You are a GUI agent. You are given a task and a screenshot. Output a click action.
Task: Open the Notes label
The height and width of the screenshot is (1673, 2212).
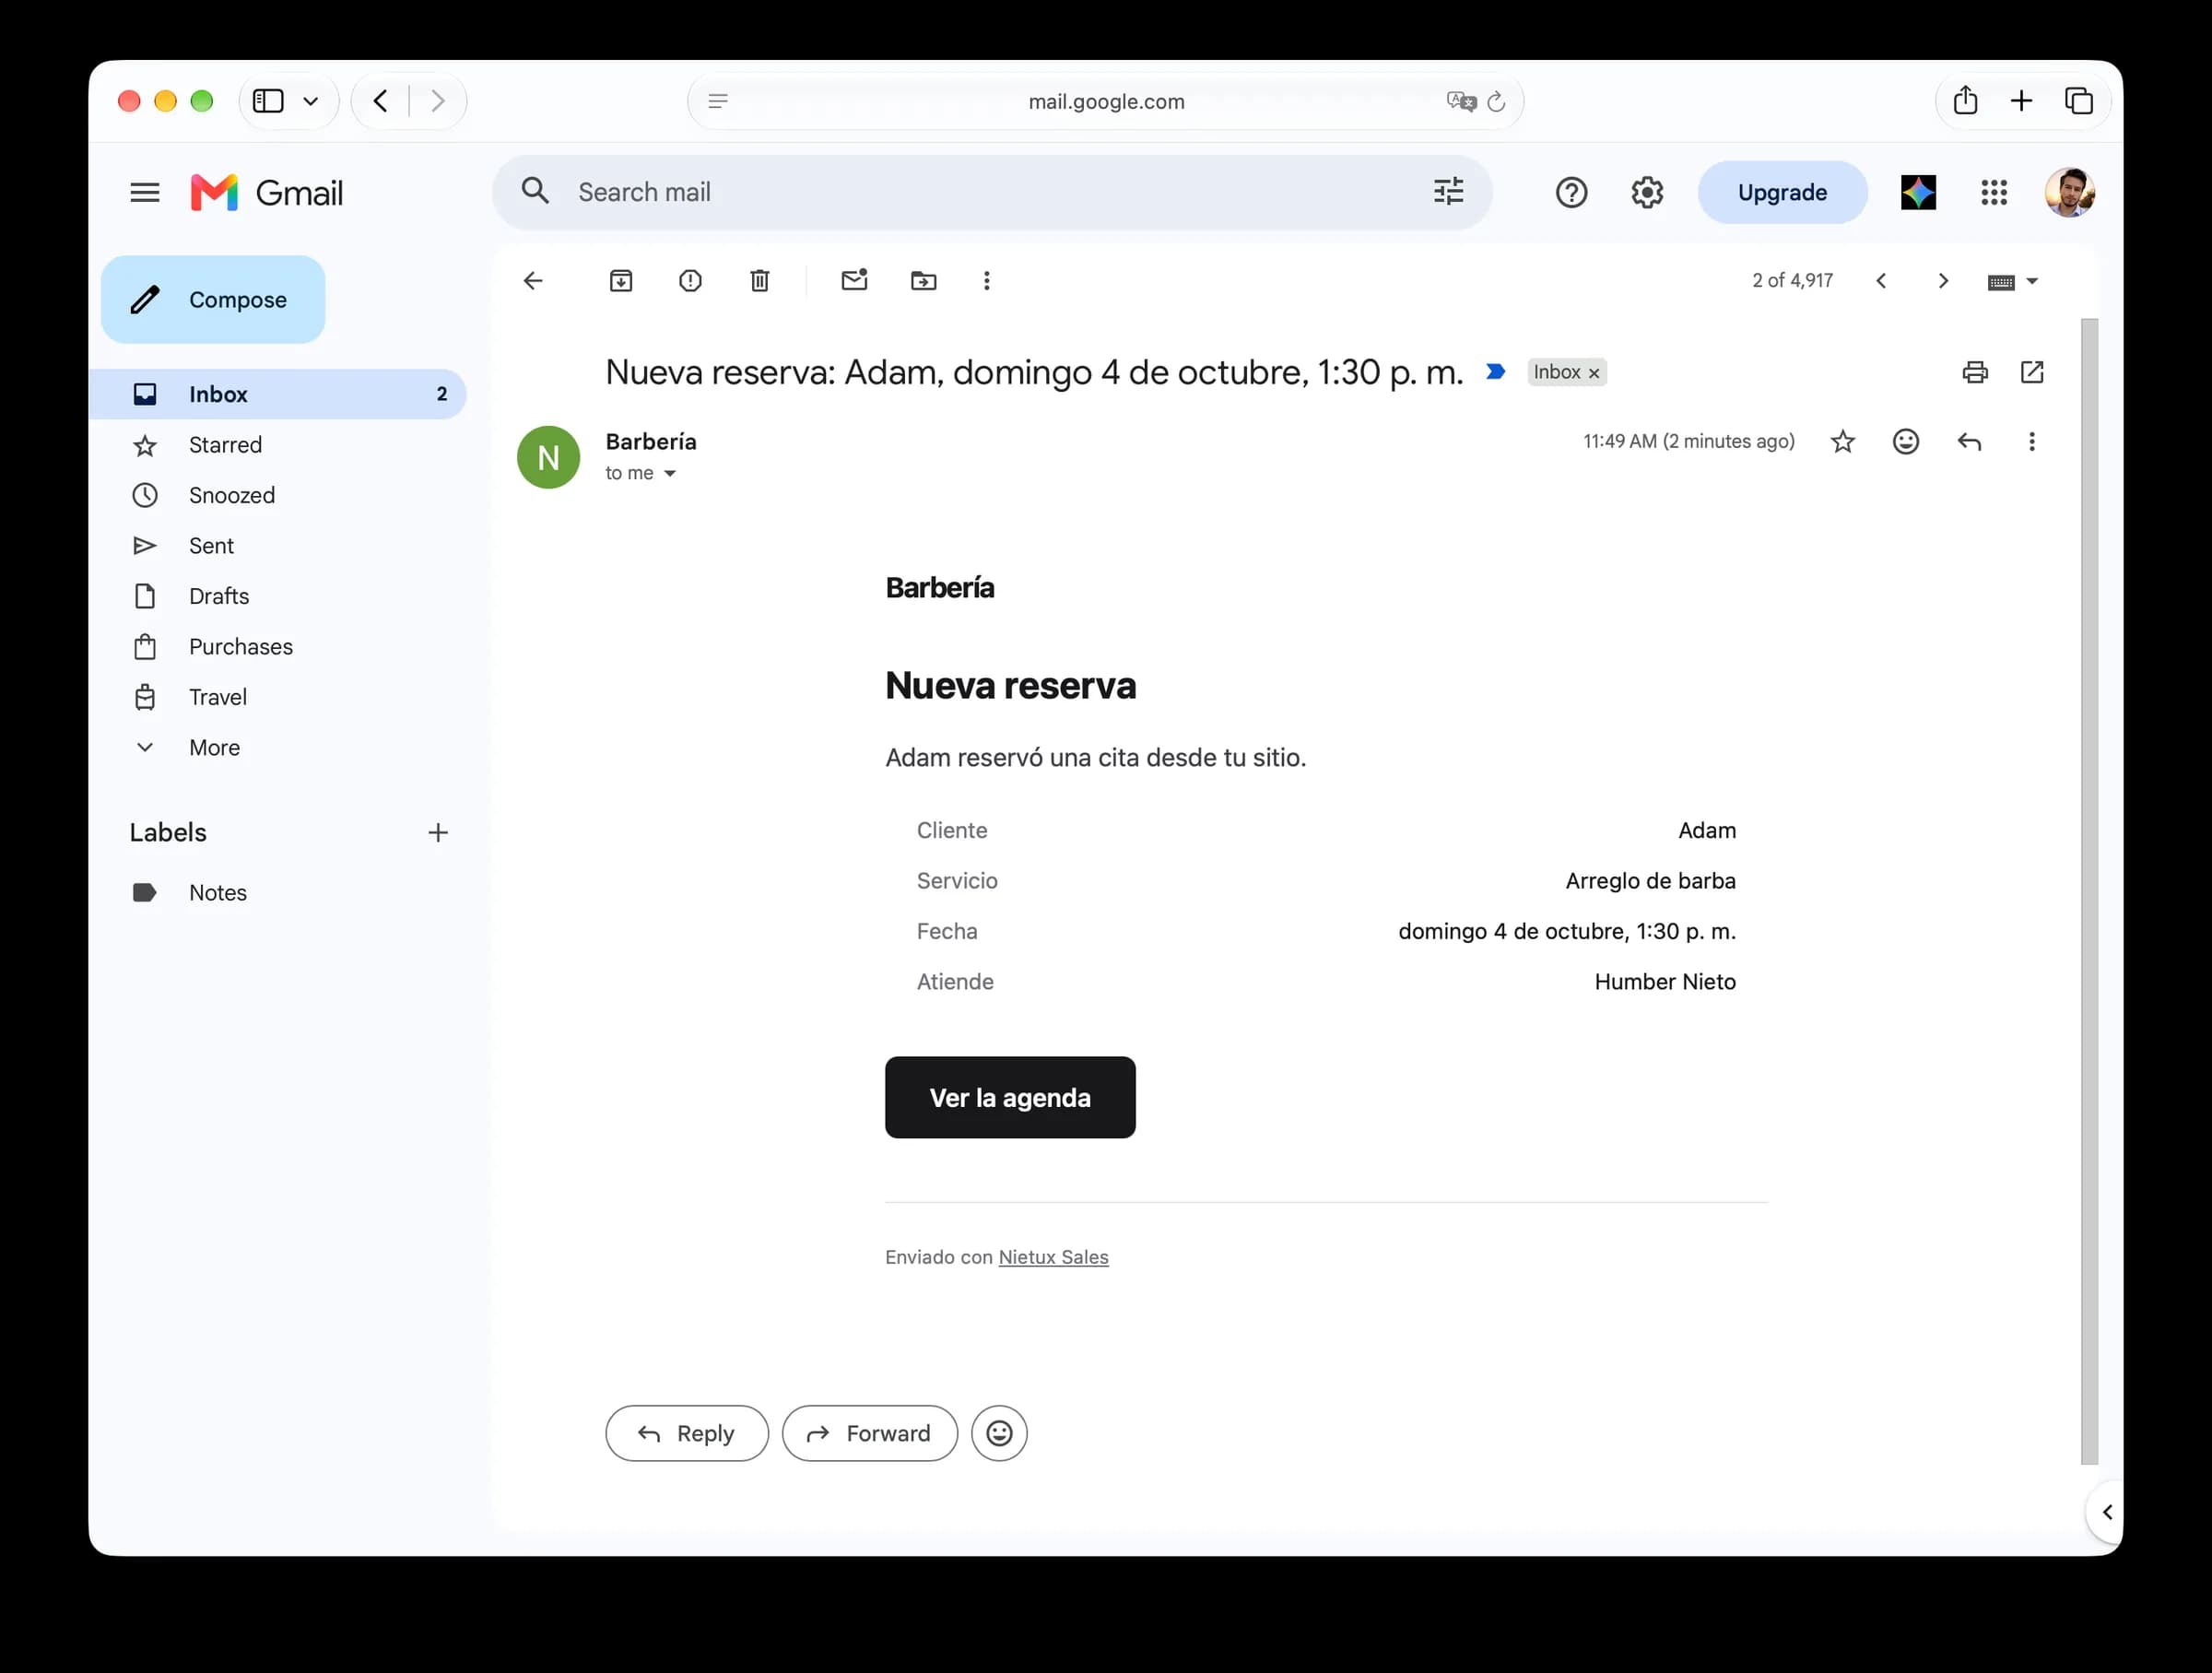click(x=278, y=892)
